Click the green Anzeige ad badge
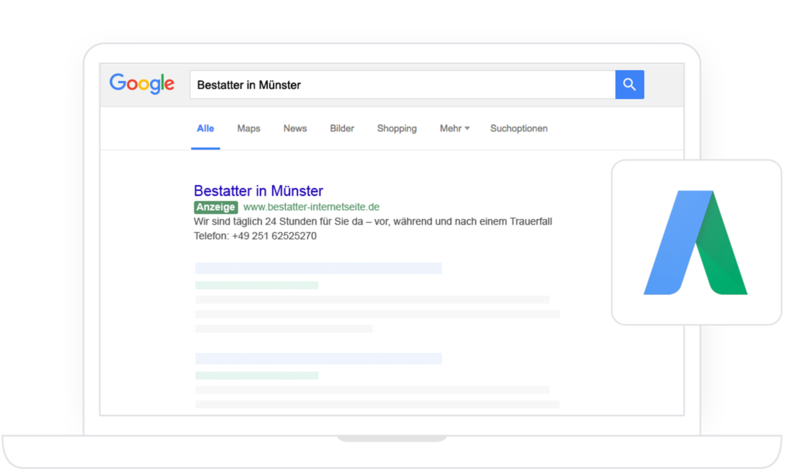785x471 pixels. (x=216, y=207)
